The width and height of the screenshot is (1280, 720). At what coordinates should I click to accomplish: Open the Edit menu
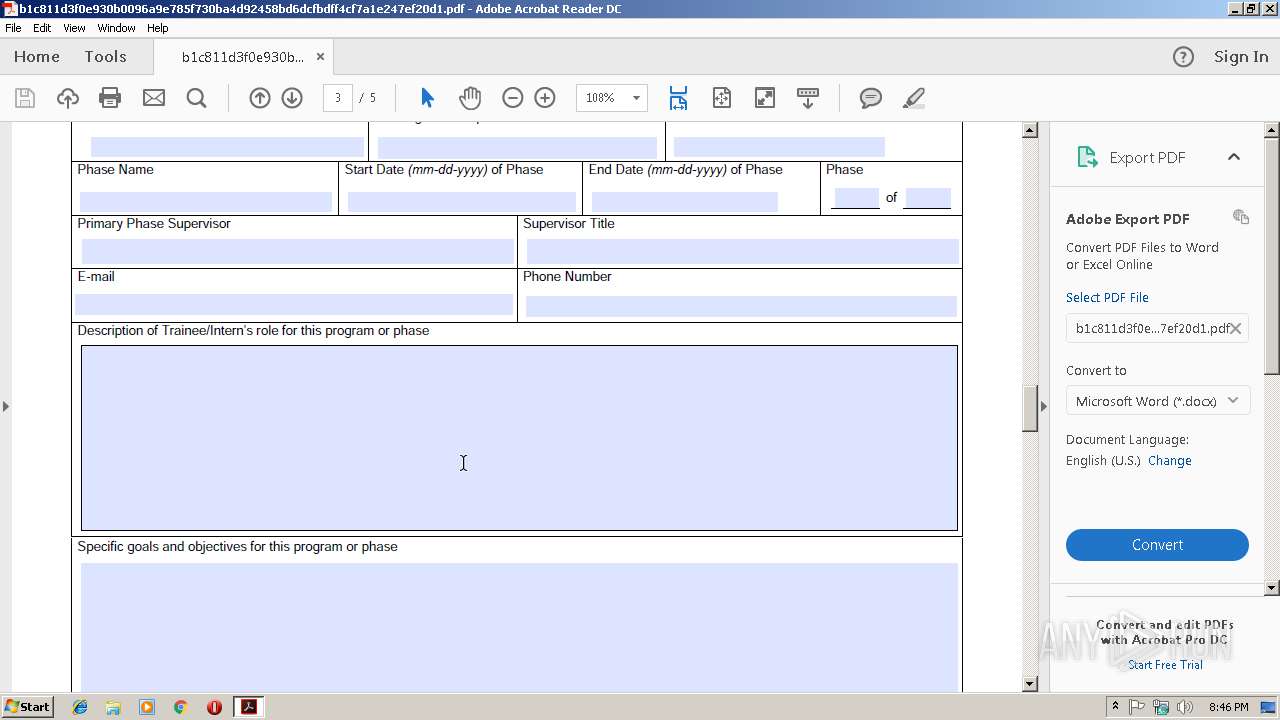click(42, 28)
